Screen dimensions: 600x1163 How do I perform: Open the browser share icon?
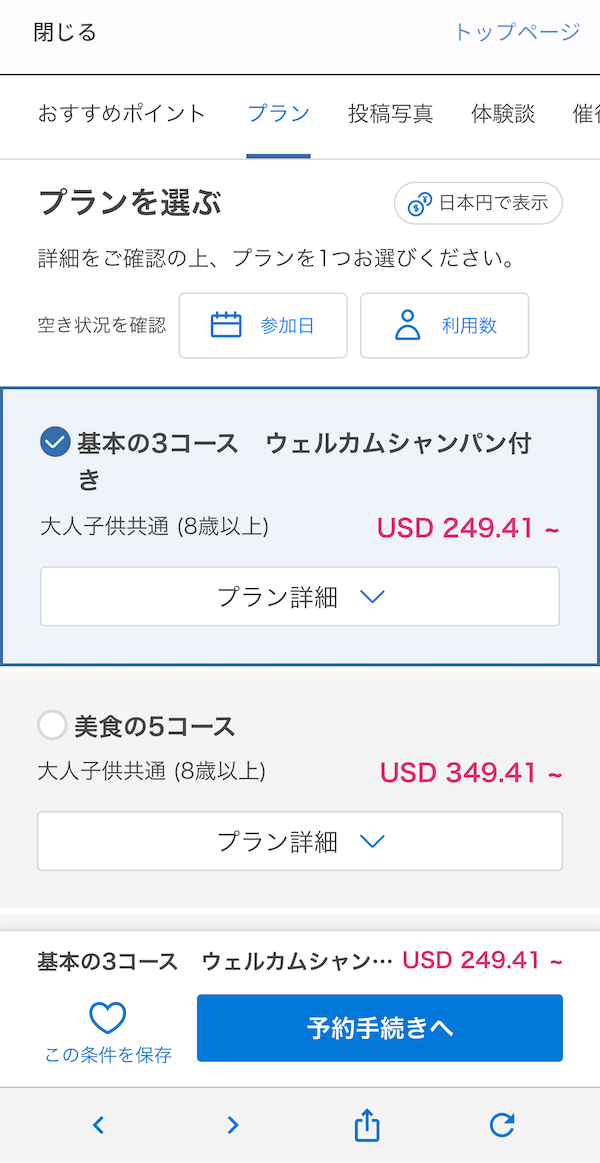(x=367, y=1125)
